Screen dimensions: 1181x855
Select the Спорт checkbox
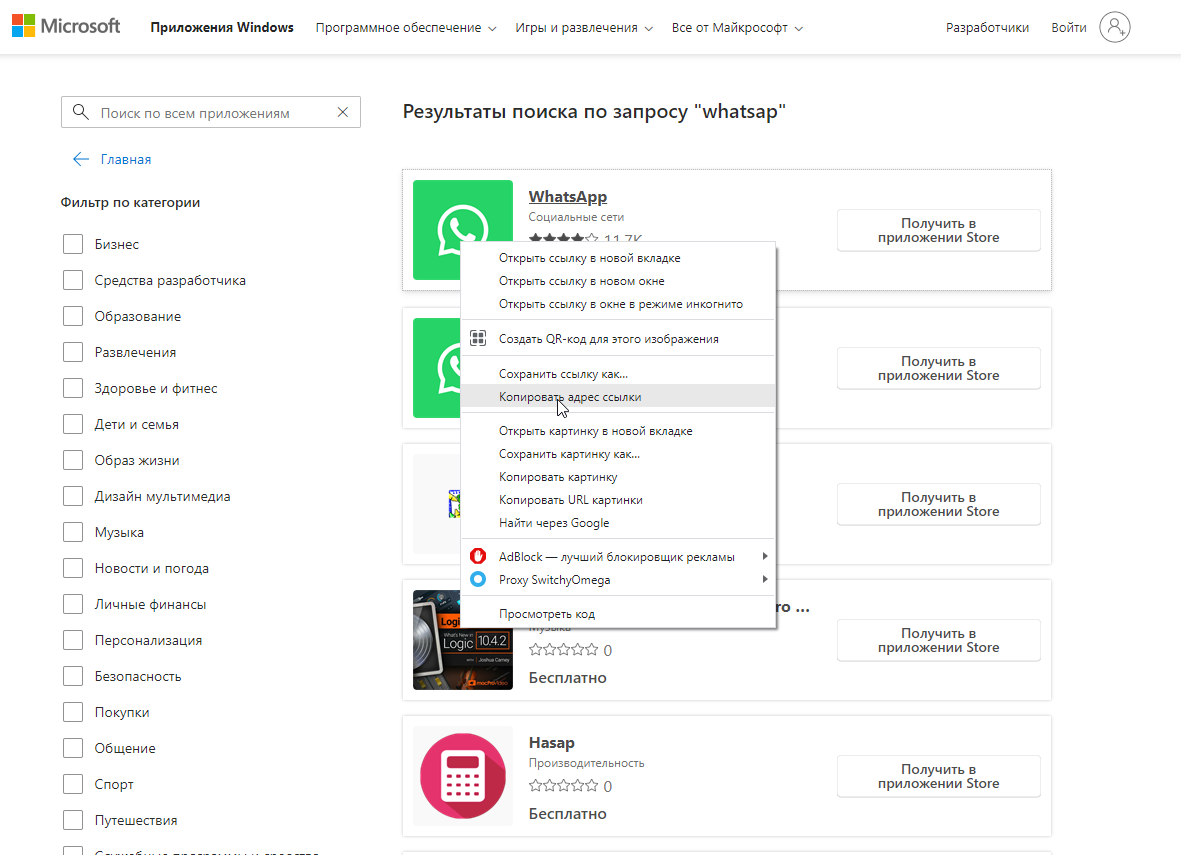(73, 784)
